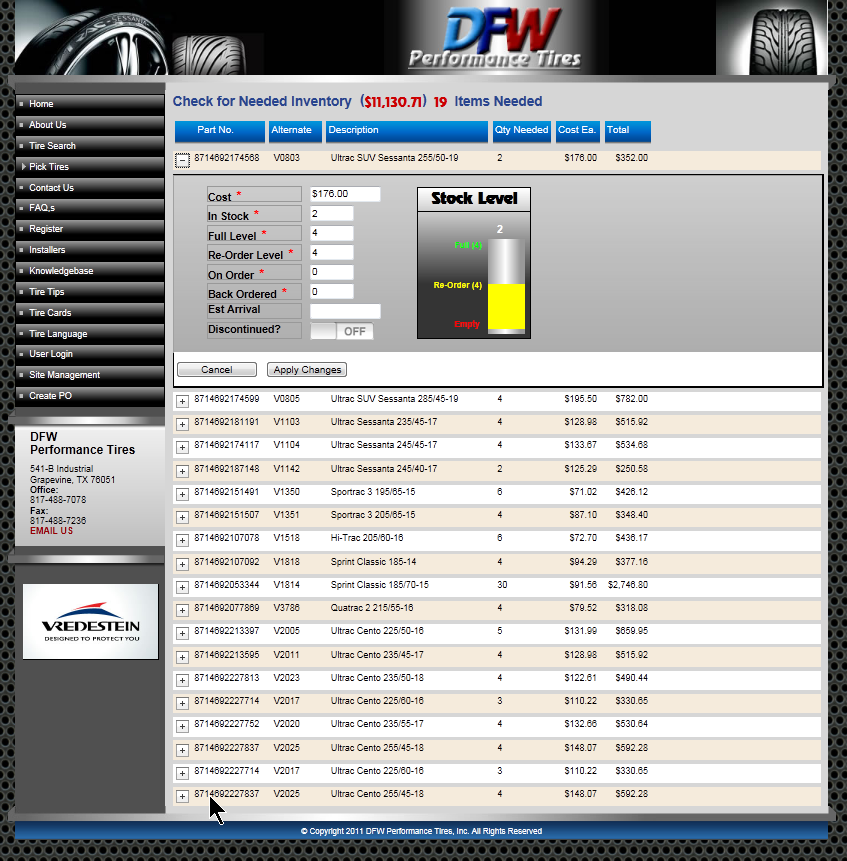Click the Cancel button
847x861 pixels.
pos(217,370)
